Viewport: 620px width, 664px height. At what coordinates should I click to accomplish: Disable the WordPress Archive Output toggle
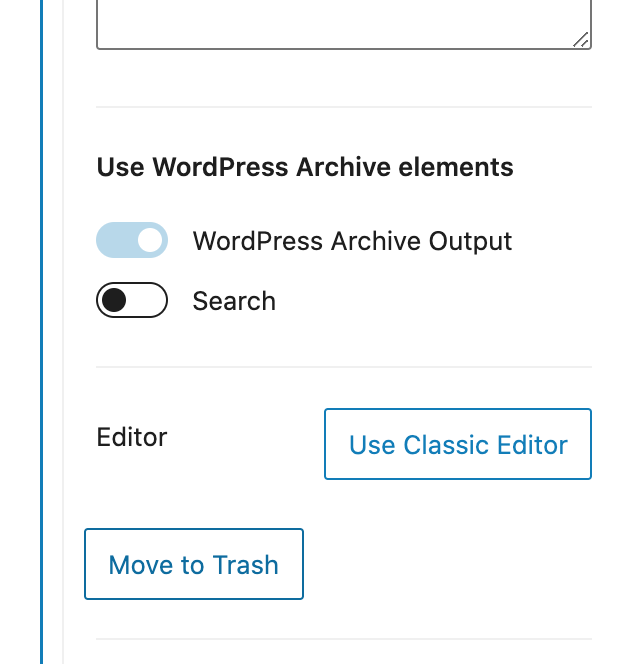(x=132, y=240)
